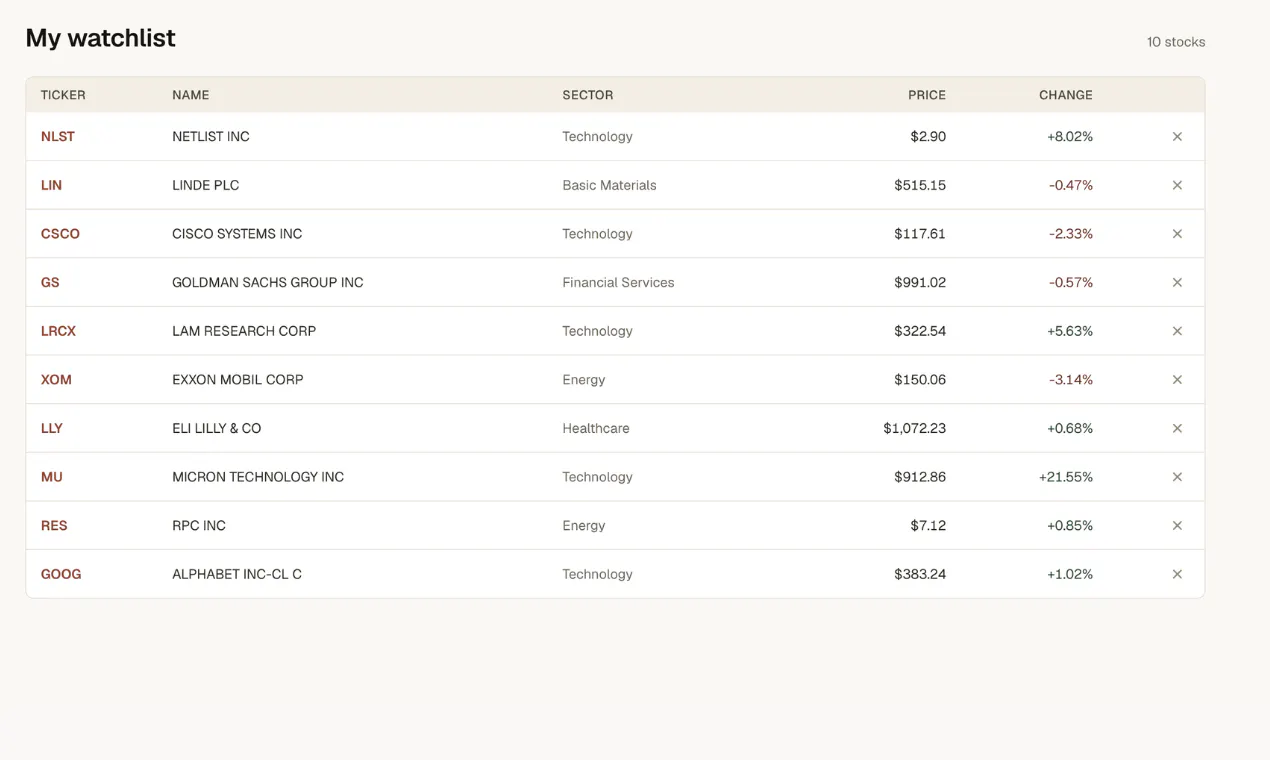This screenshot has height=760, width=1270.
Task: Click the My watchlist heading
Action: [100, 38]
